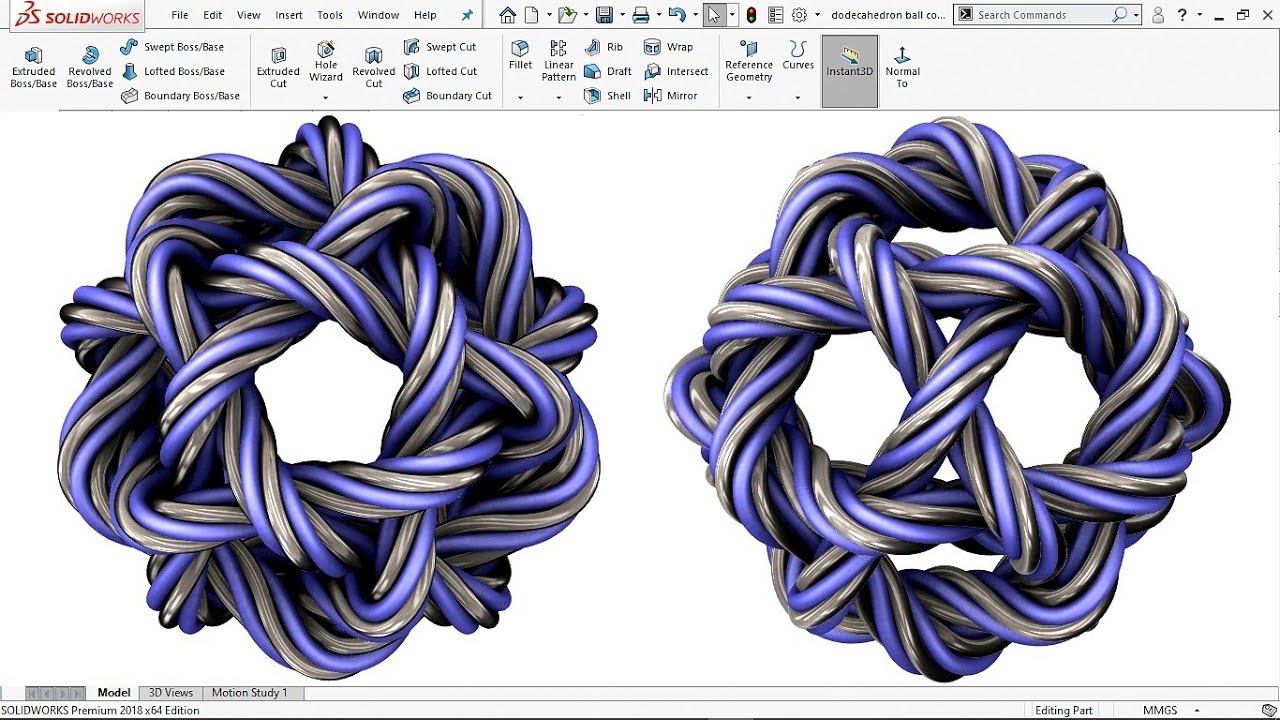
Task: Open the View menu
Action: (249, 15)
